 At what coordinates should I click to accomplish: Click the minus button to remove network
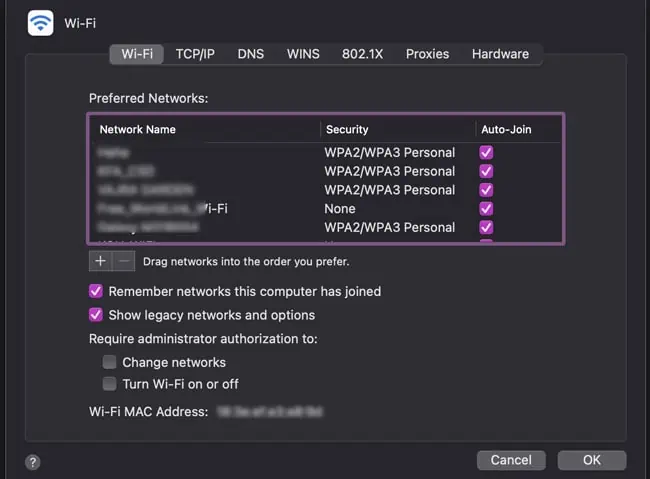pyautogui.click(x=123, y=261)
